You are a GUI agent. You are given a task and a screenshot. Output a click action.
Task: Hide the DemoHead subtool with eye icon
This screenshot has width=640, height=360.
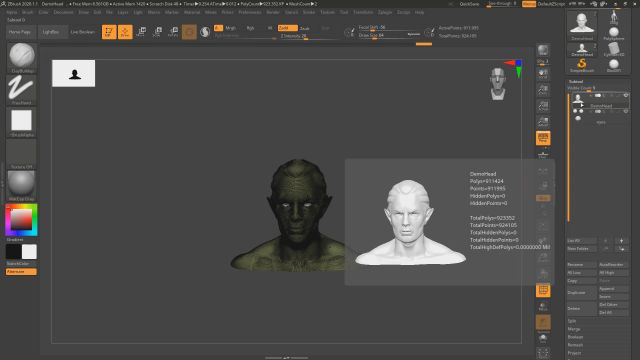pos(626,96)
